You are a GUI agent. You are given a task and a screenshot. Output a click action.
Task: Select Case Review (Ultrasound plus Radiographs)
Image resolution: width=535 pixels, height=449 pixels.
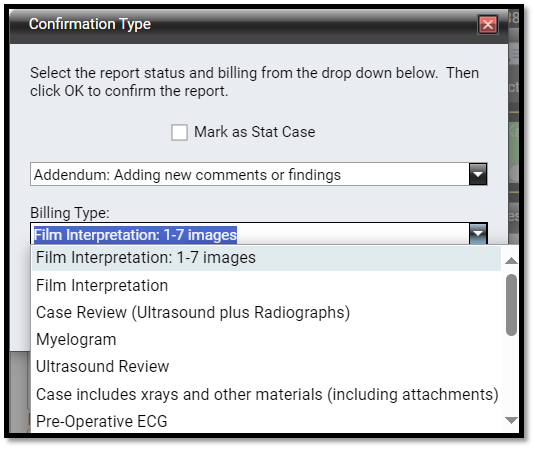pyautogui.click(x=266, y=313)
